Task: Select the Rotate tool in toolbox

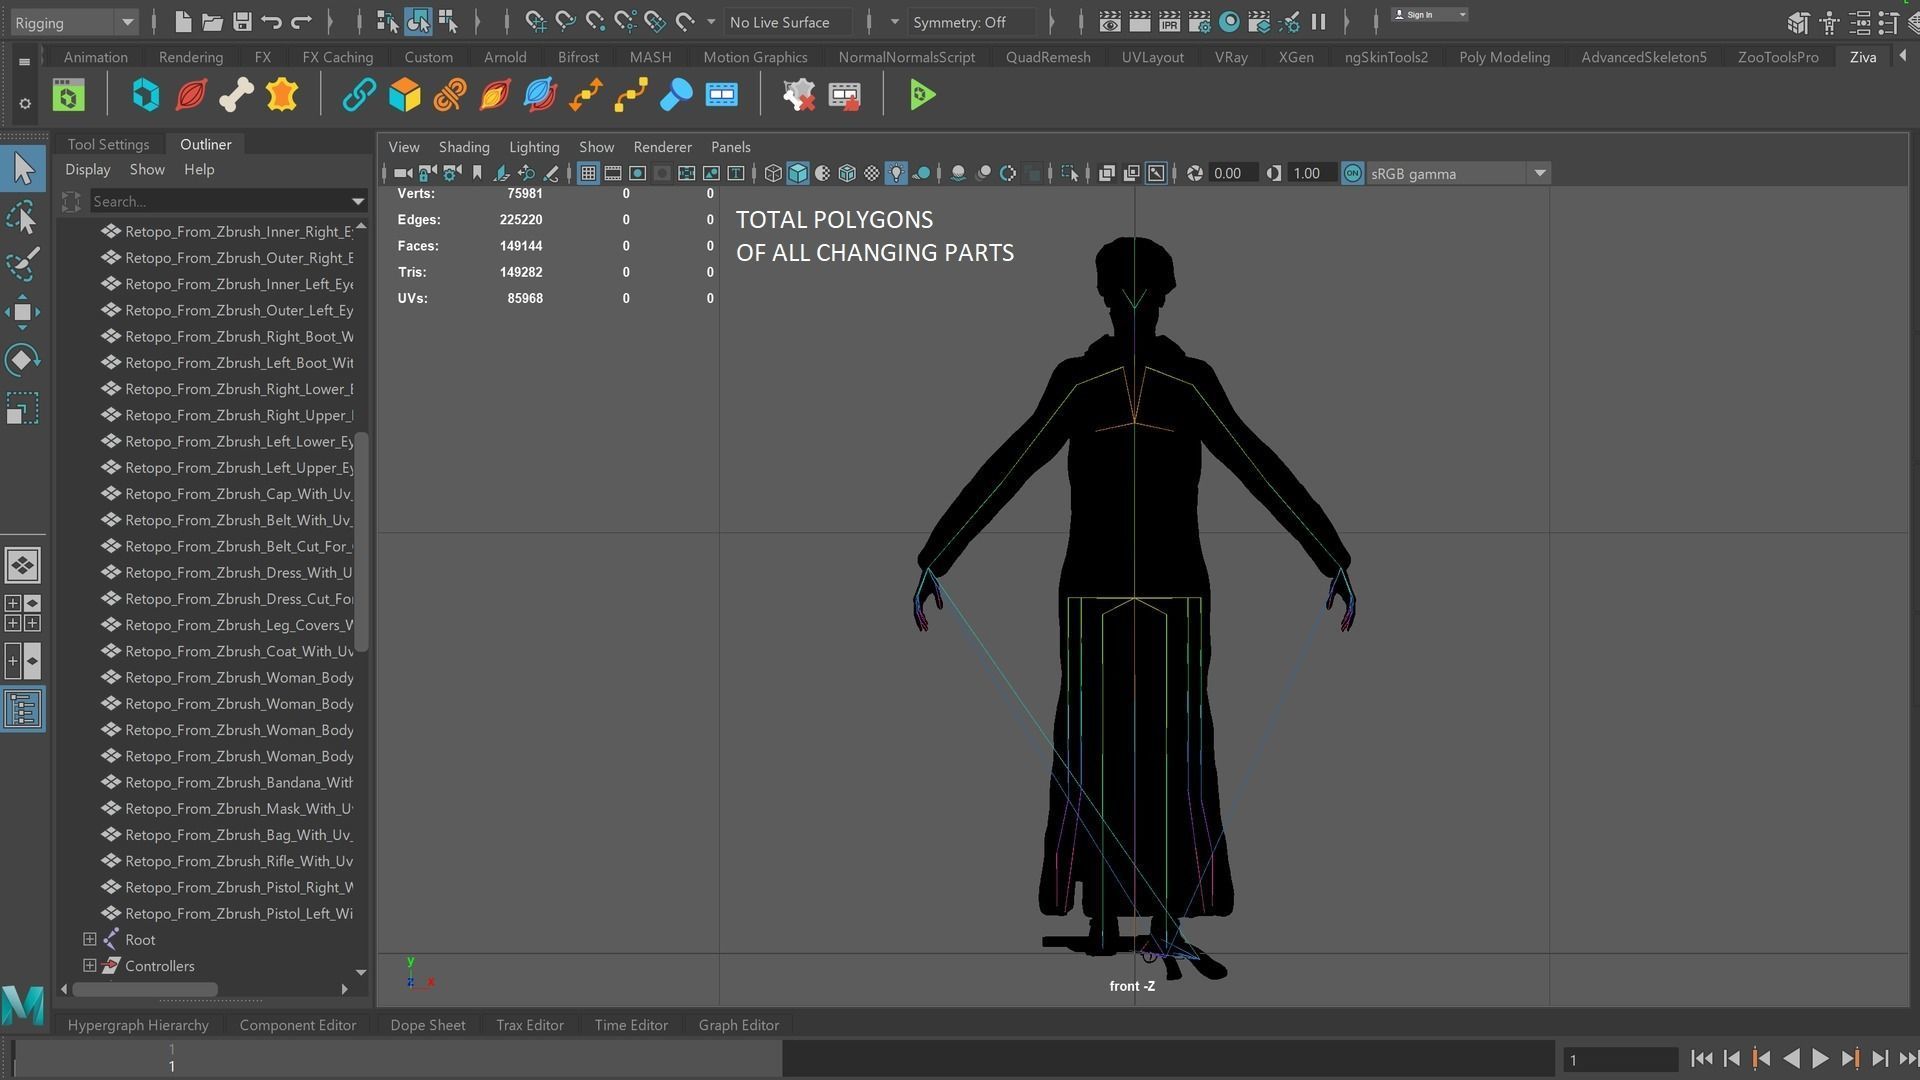Action: click(x=22, y=360)
